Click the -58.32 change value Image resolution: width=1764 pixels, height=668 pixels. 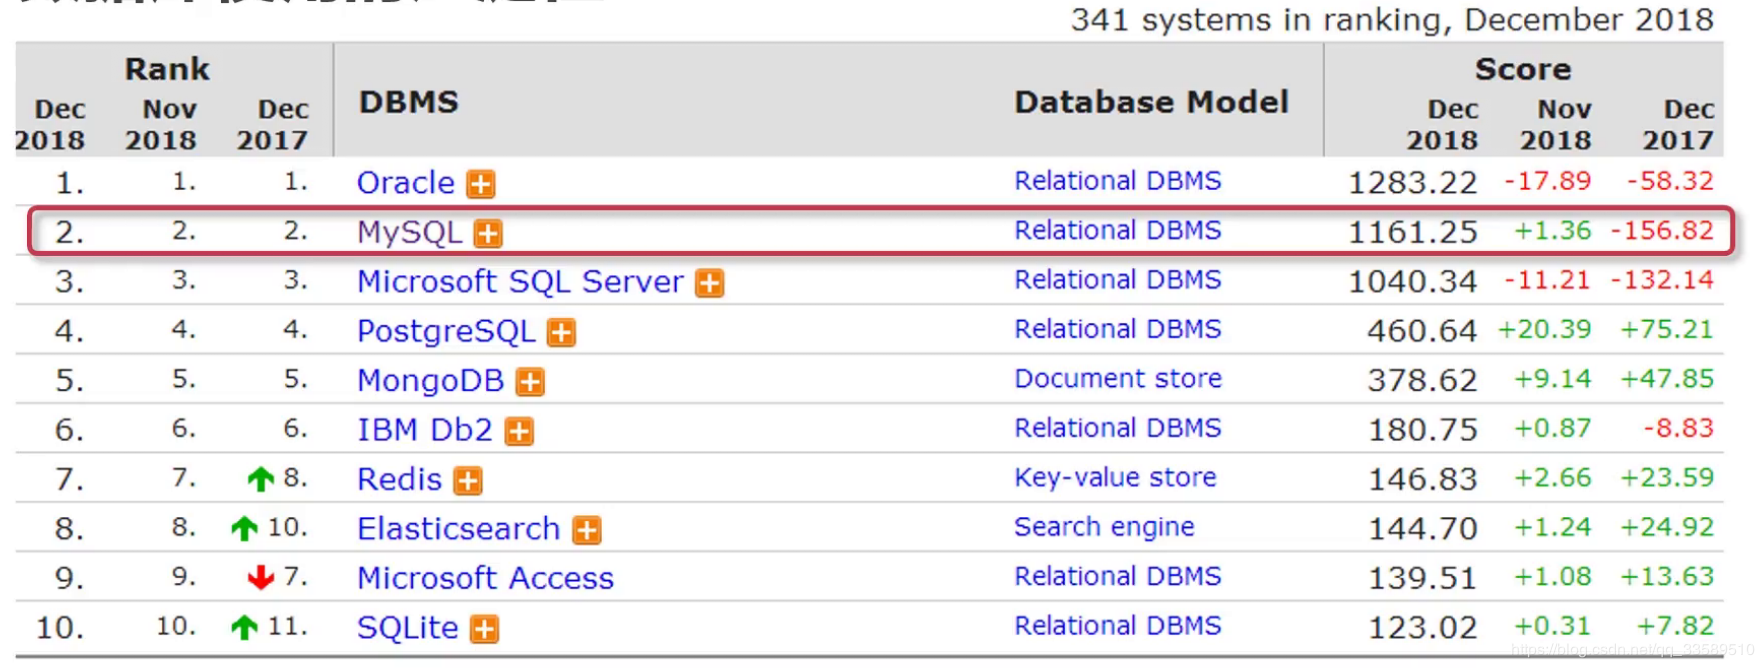[x=1670, y=181]
